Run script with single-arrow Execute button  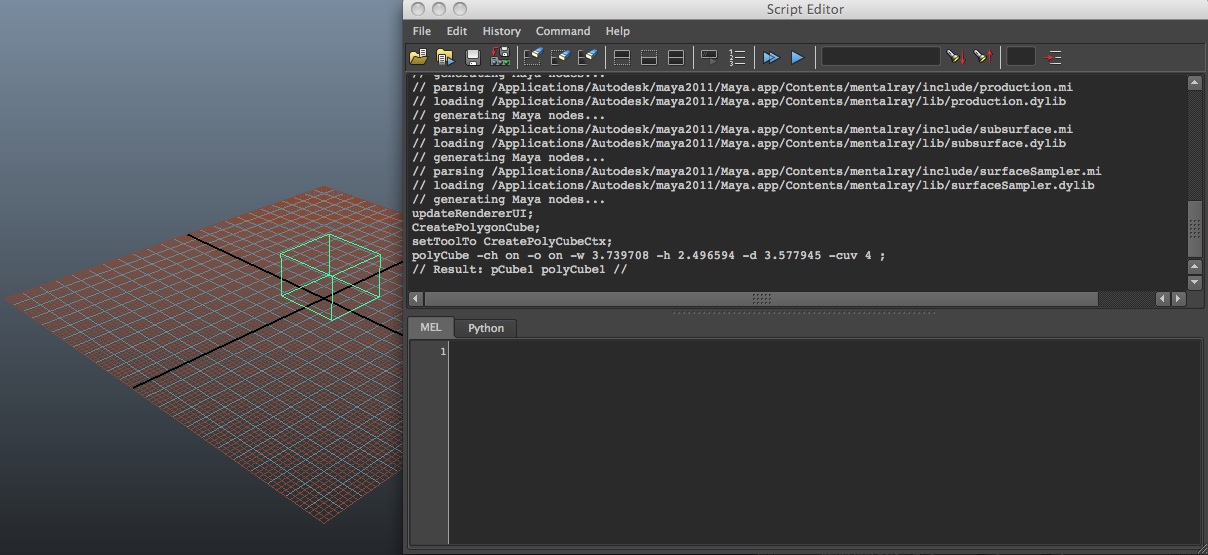pos(797,57)
